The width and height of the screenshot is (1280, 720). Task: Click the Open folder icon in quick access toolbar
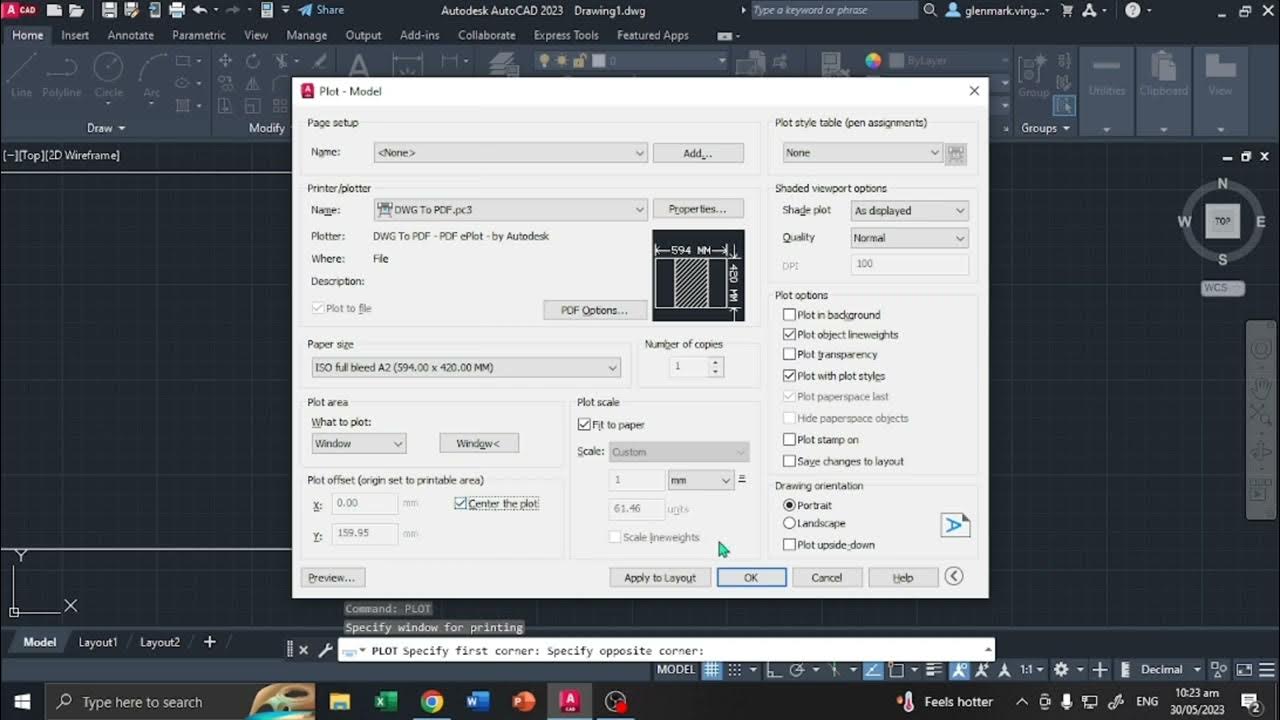pos(76,10)
